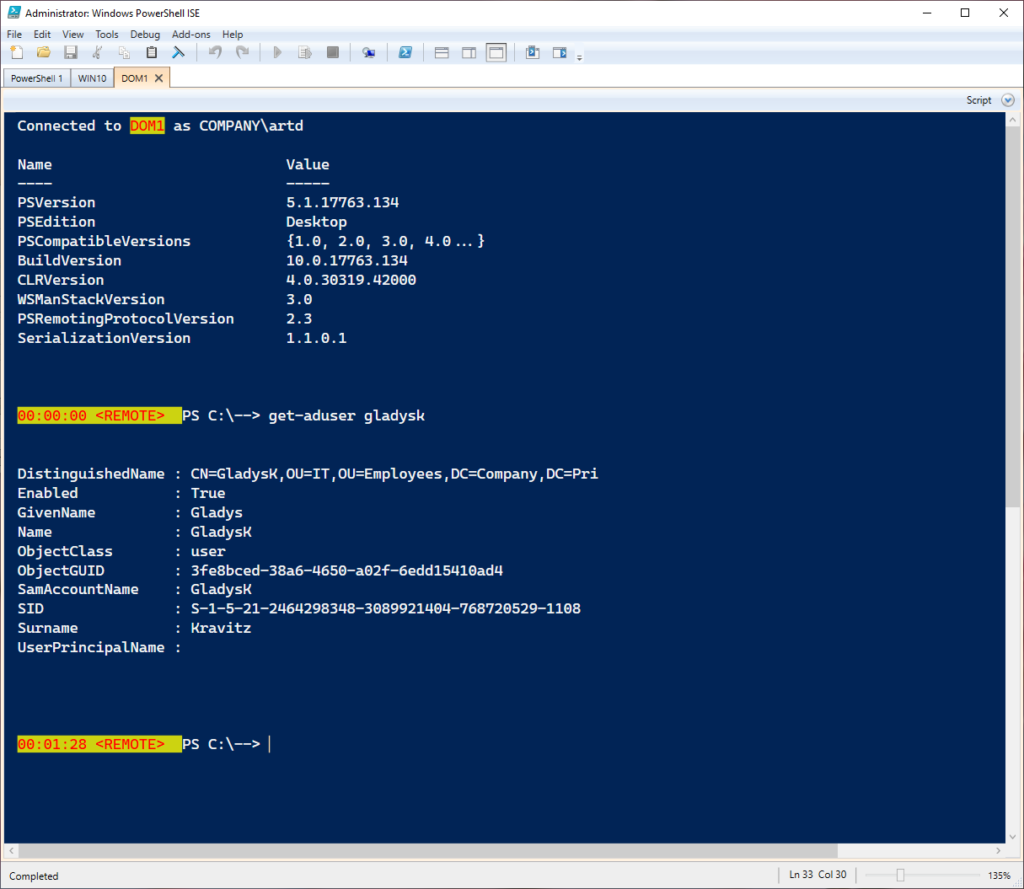
Task: Toggle the script pane to the right
Action: tap(469, 52)
